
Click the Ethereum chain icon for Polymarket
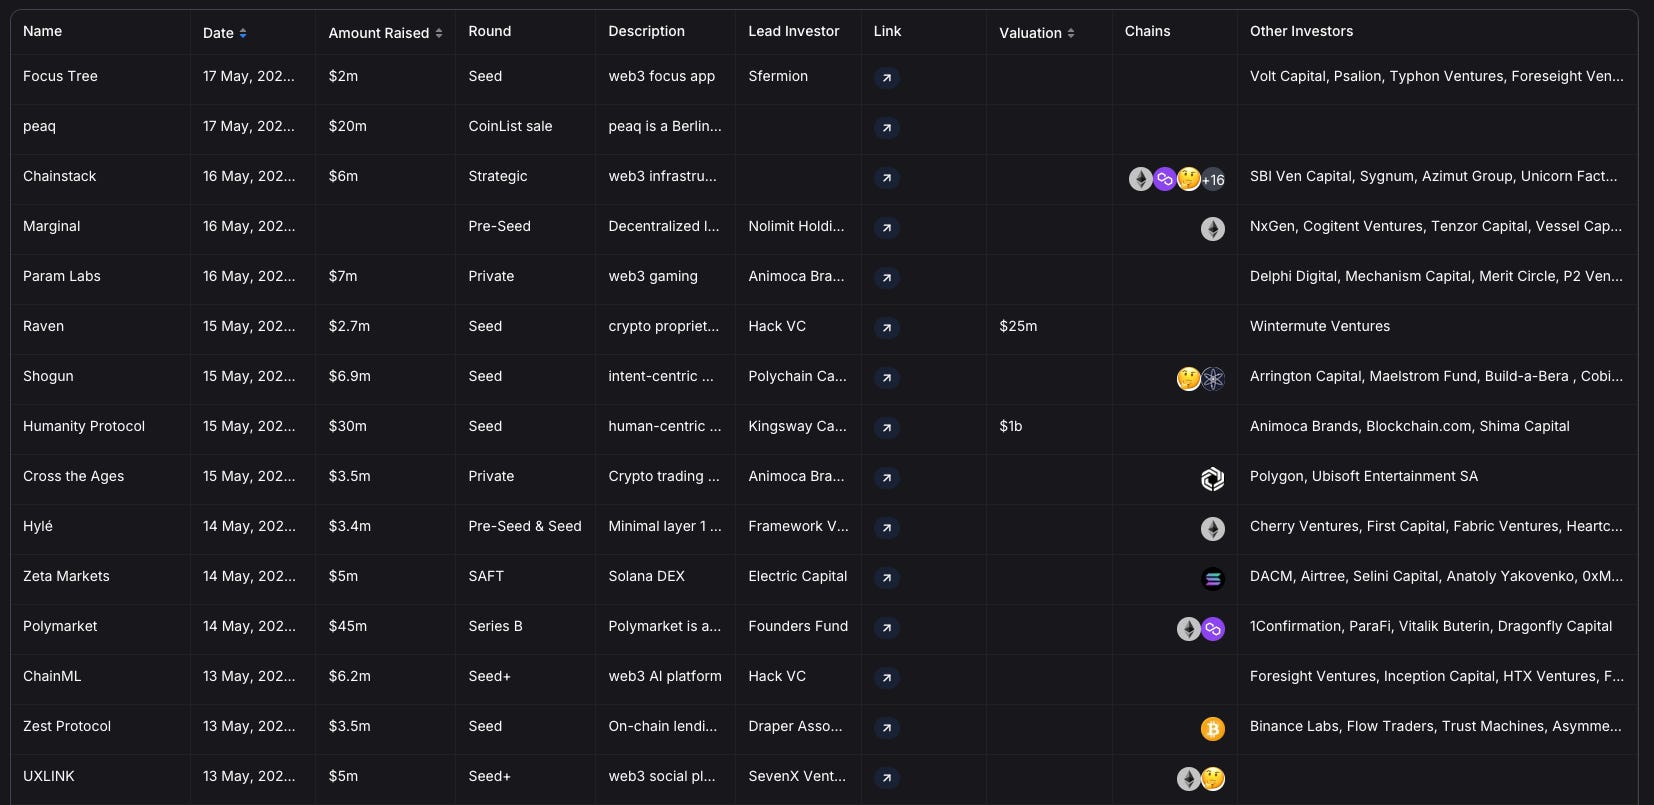[1189, 629]
